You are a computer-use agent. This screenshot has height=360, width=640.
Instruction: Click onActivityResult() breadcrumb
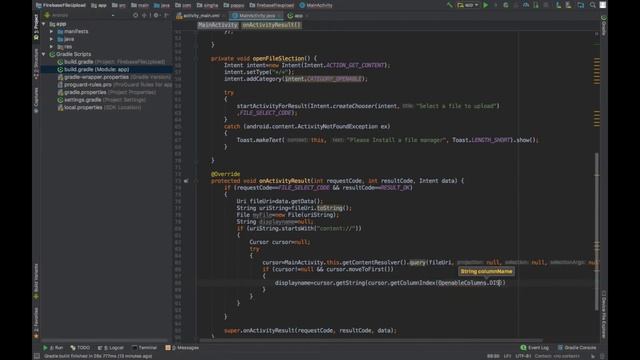(x=271, y=25)
